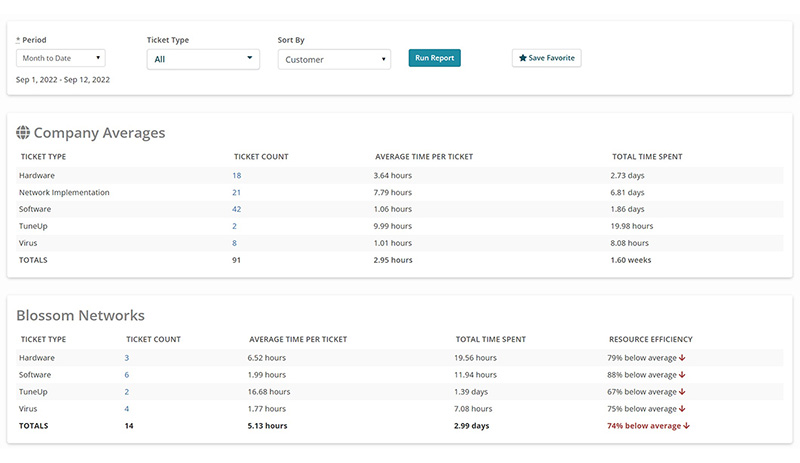Click the 5.13 hours Blossom totals value
Screen dimensions: 800x463
pos(267,425)
